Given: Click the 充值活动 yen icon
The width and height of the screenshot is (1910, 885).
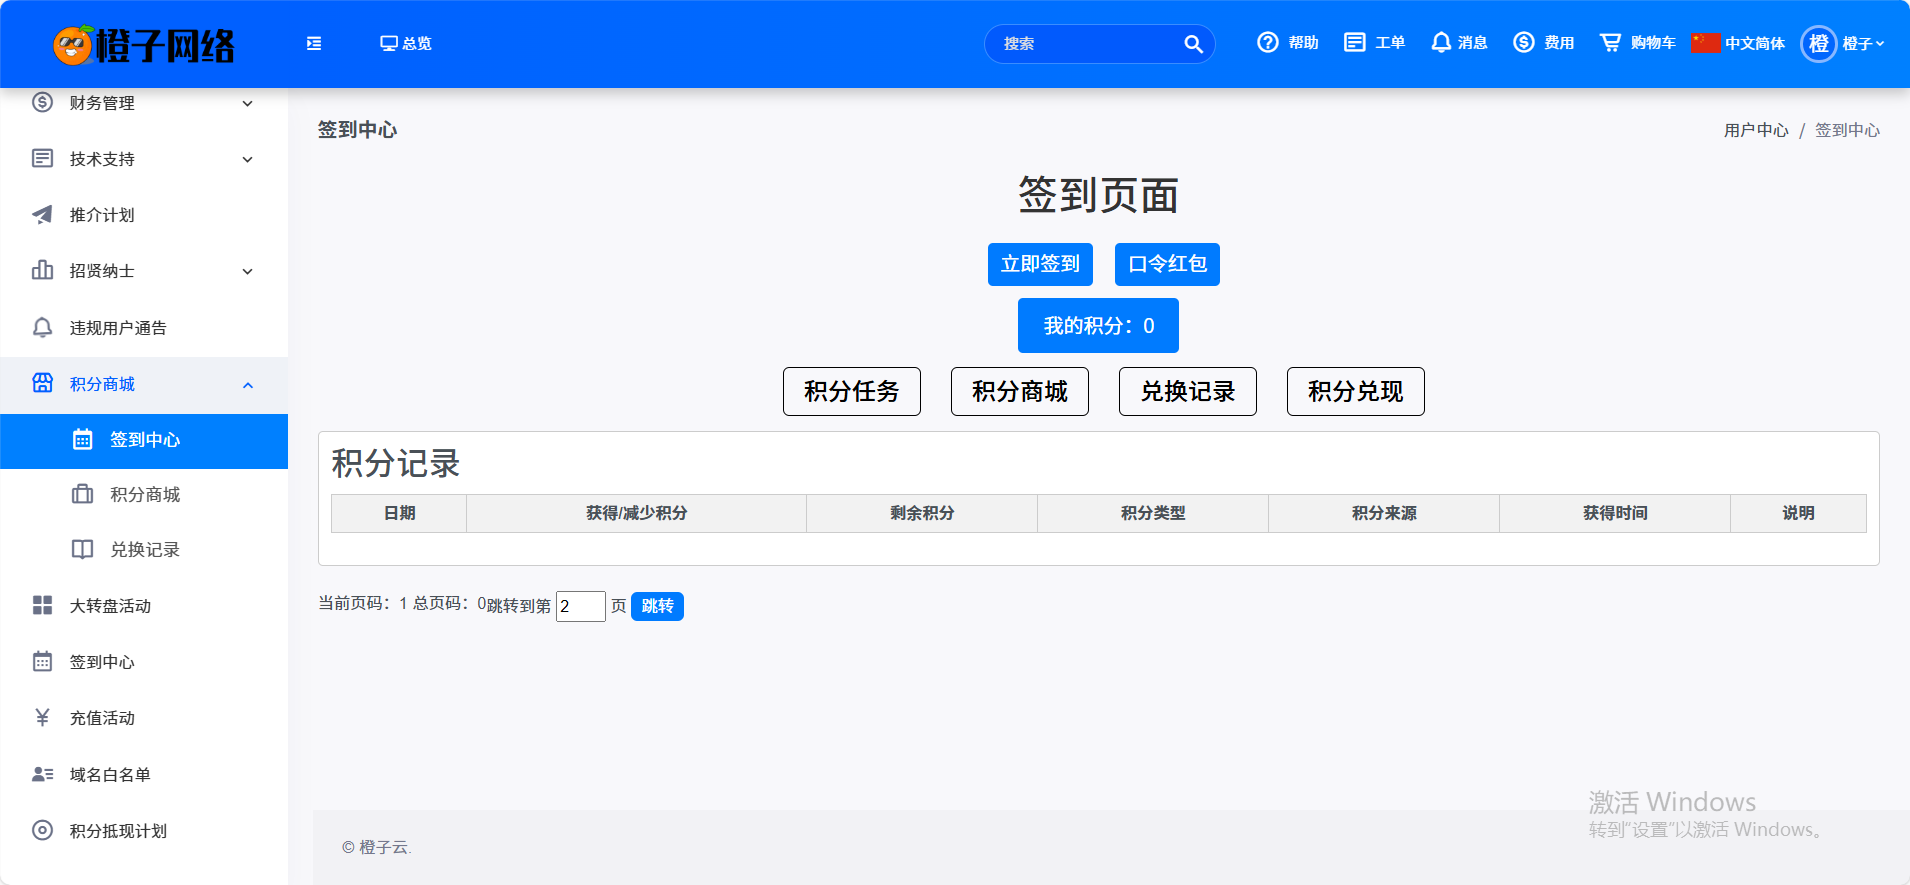Looking at the screenshot, I should (x=42, y=717).
